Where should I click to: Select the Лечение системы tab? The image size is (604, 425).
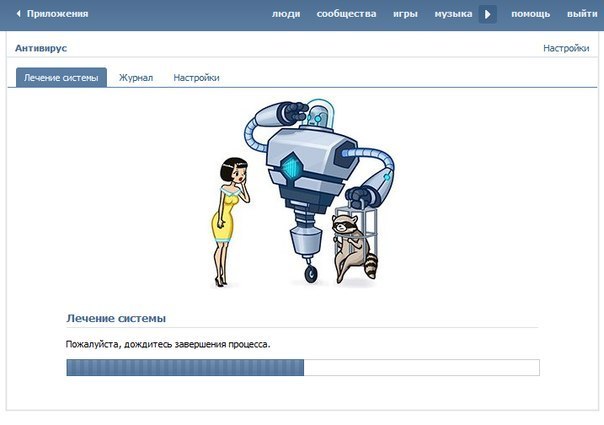(61, 77)
